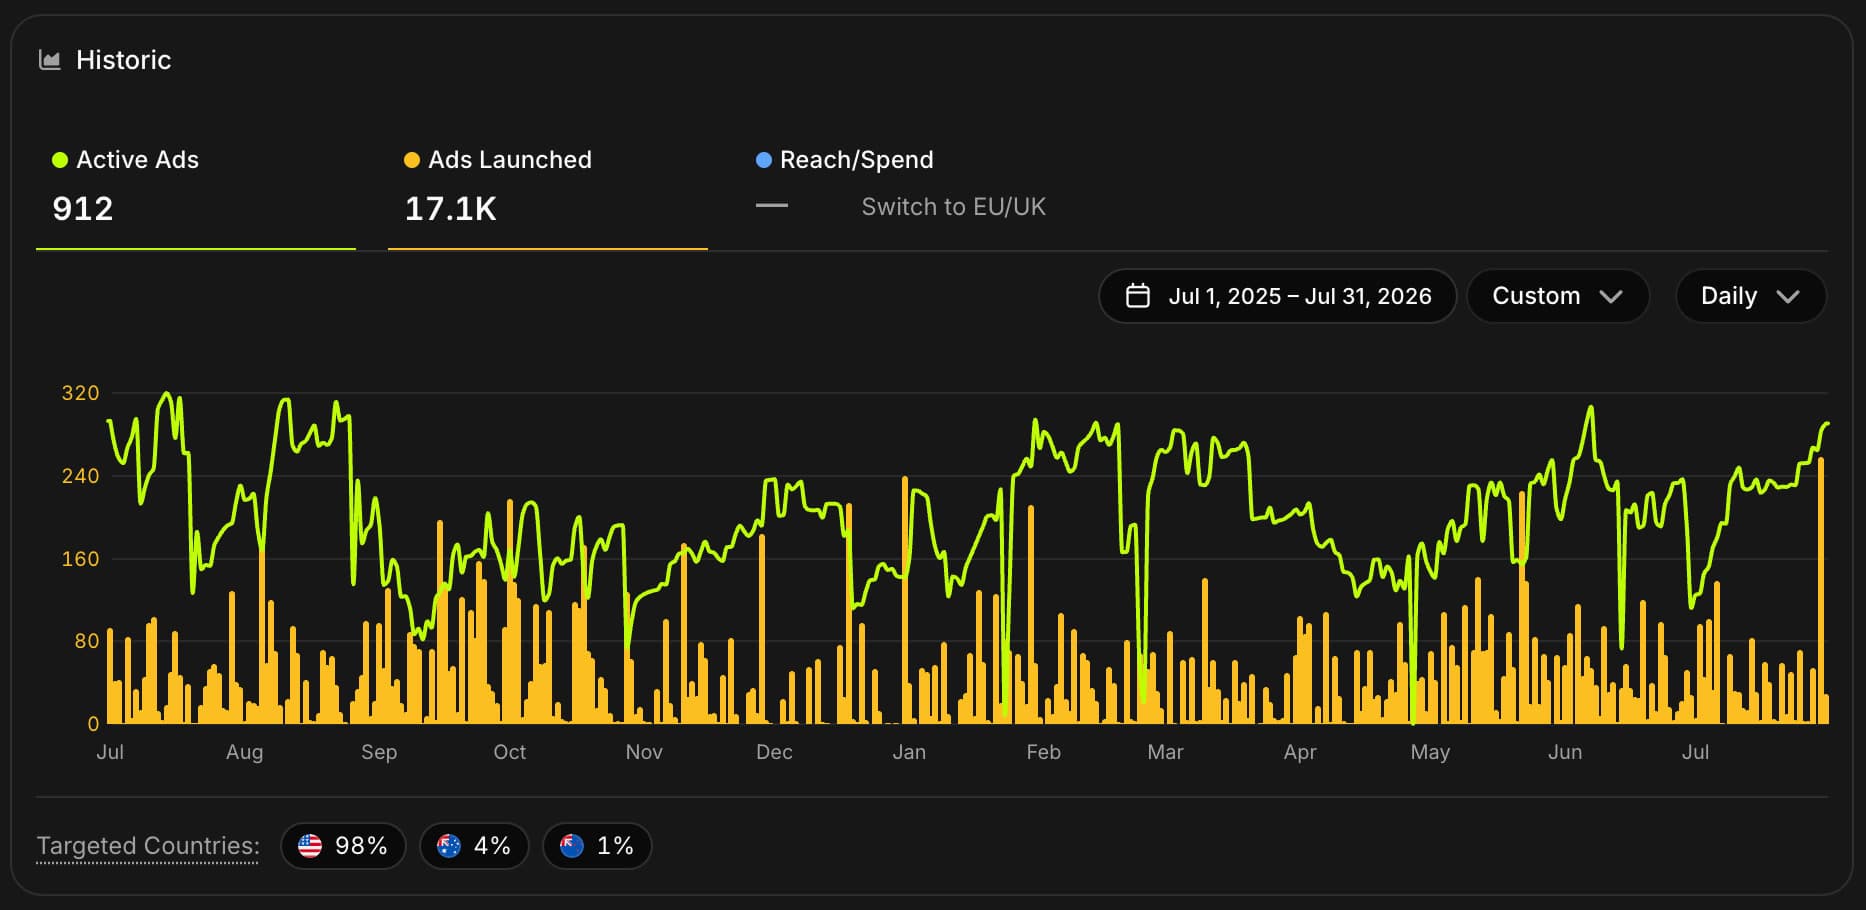Screen dimensions: 1866x910
Task: Click the calendar icon in date range
Action: [x=1138, y=296]
